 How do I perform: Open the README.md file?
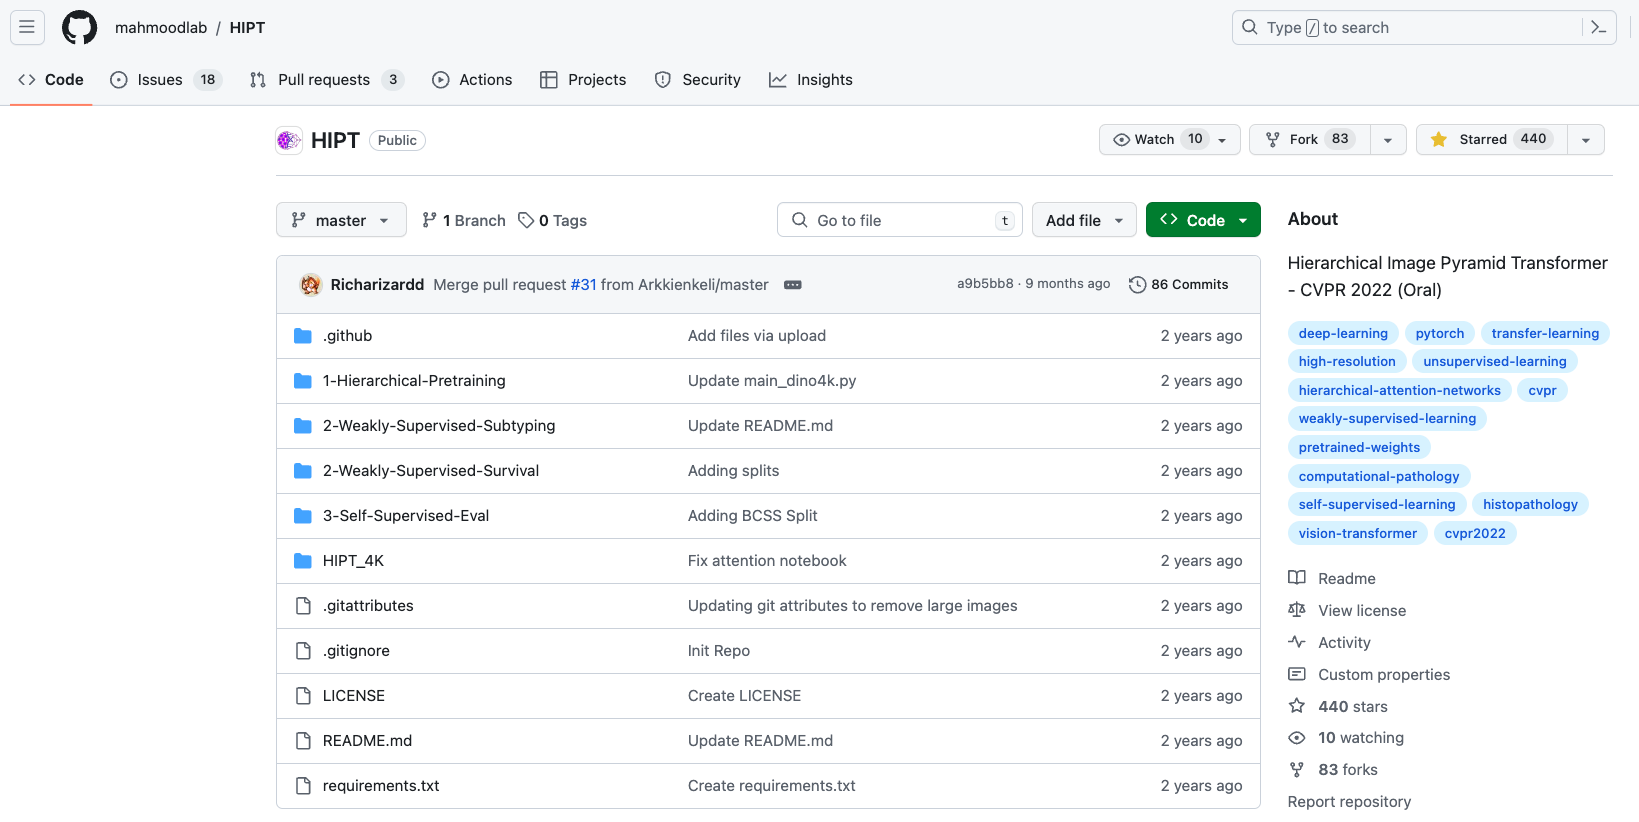point(367,741)
